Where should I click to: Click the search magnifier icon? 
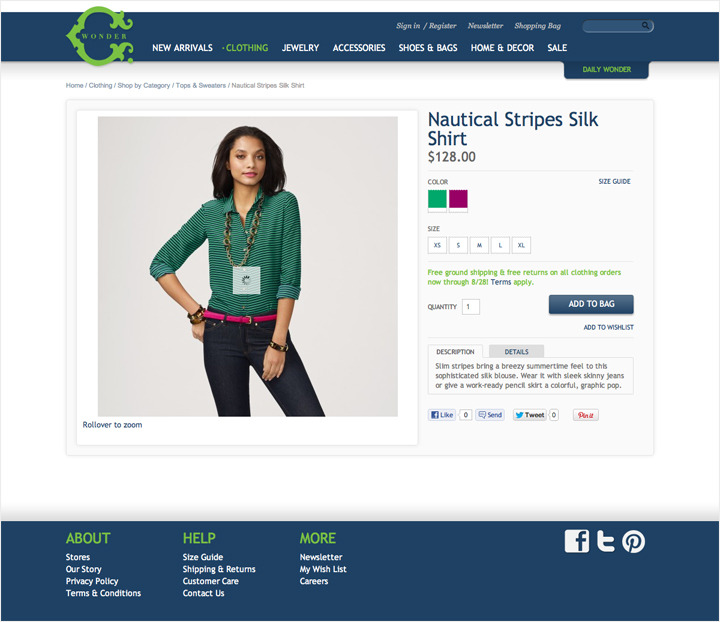645,26
